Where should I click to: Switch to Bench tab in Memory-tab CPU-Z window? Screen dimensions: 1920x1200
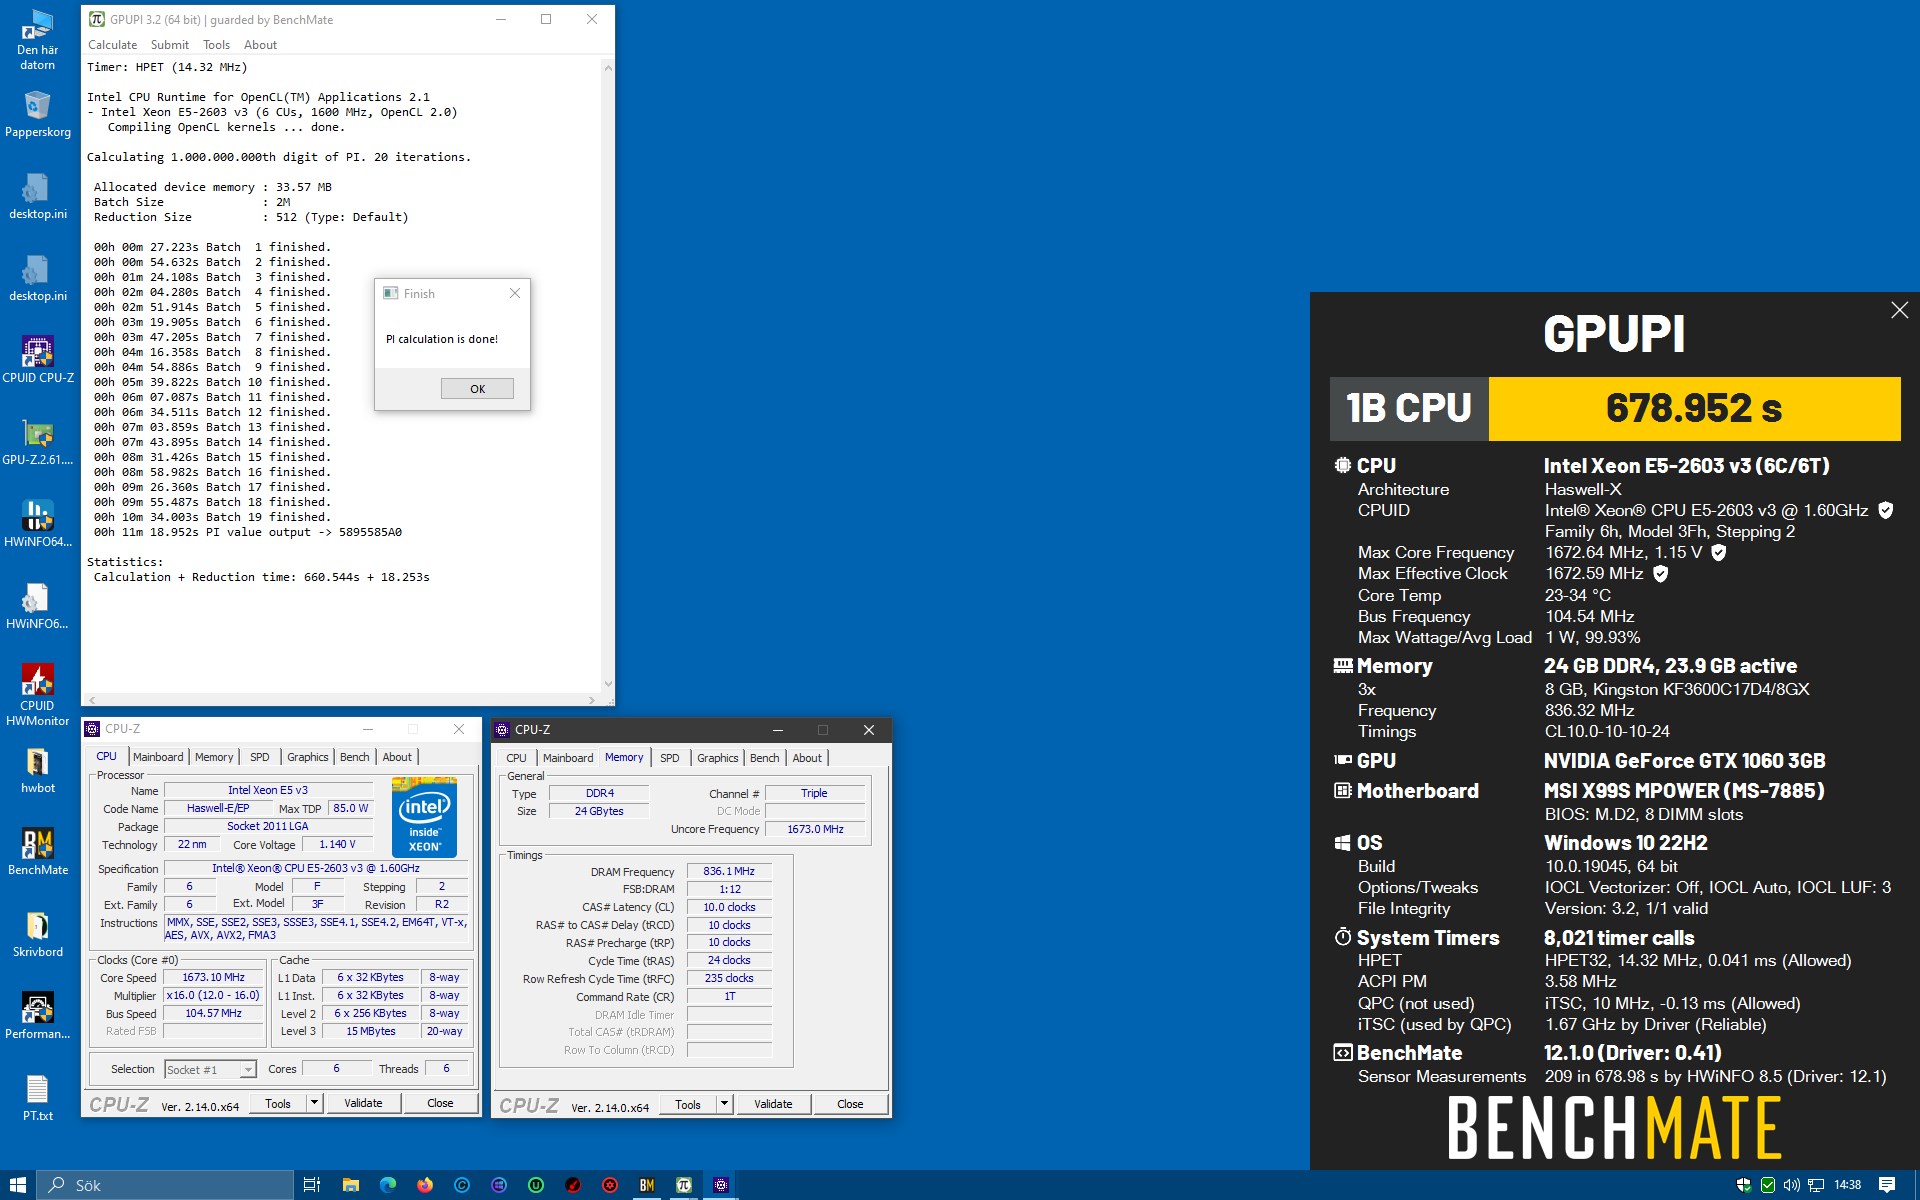[764, 758]
